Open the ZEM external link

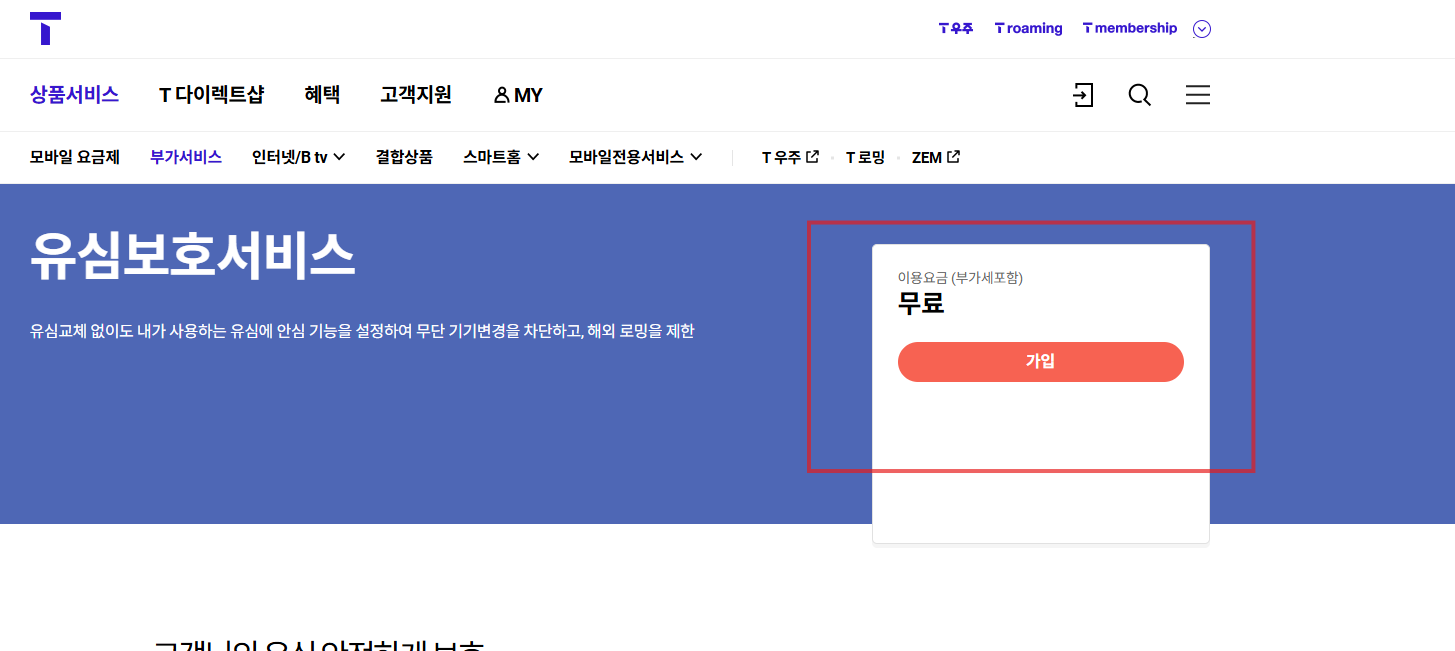tap(936, 157)
